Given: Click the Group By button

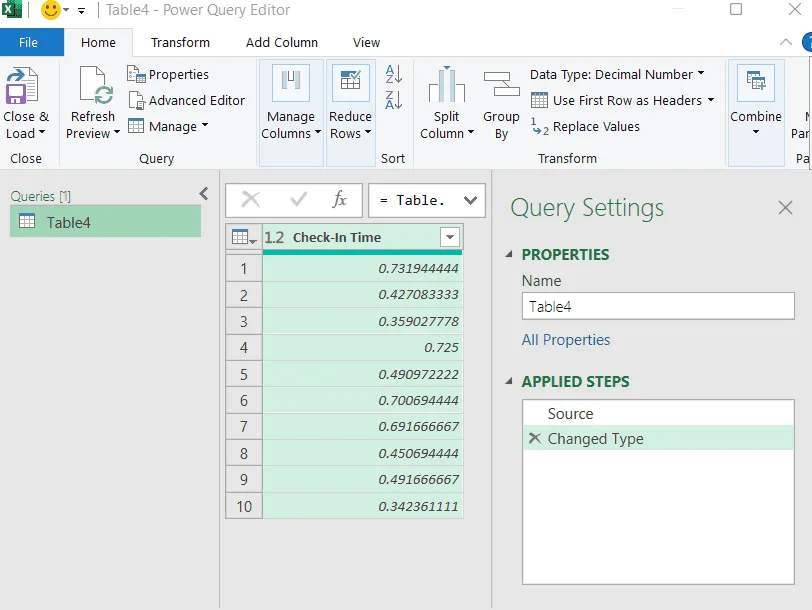Looking at the screenshot, I should [501, 104].
